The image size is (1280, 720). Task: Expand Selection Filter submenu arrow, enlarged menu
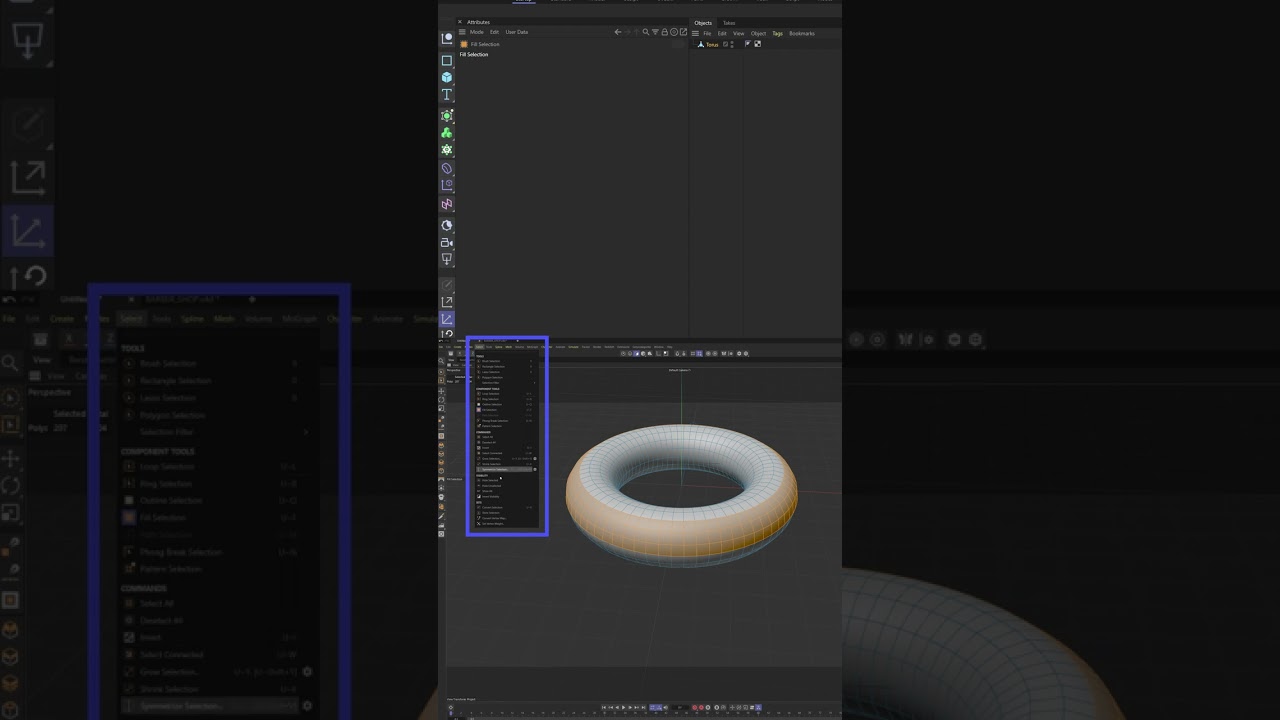tap(305, 432)
